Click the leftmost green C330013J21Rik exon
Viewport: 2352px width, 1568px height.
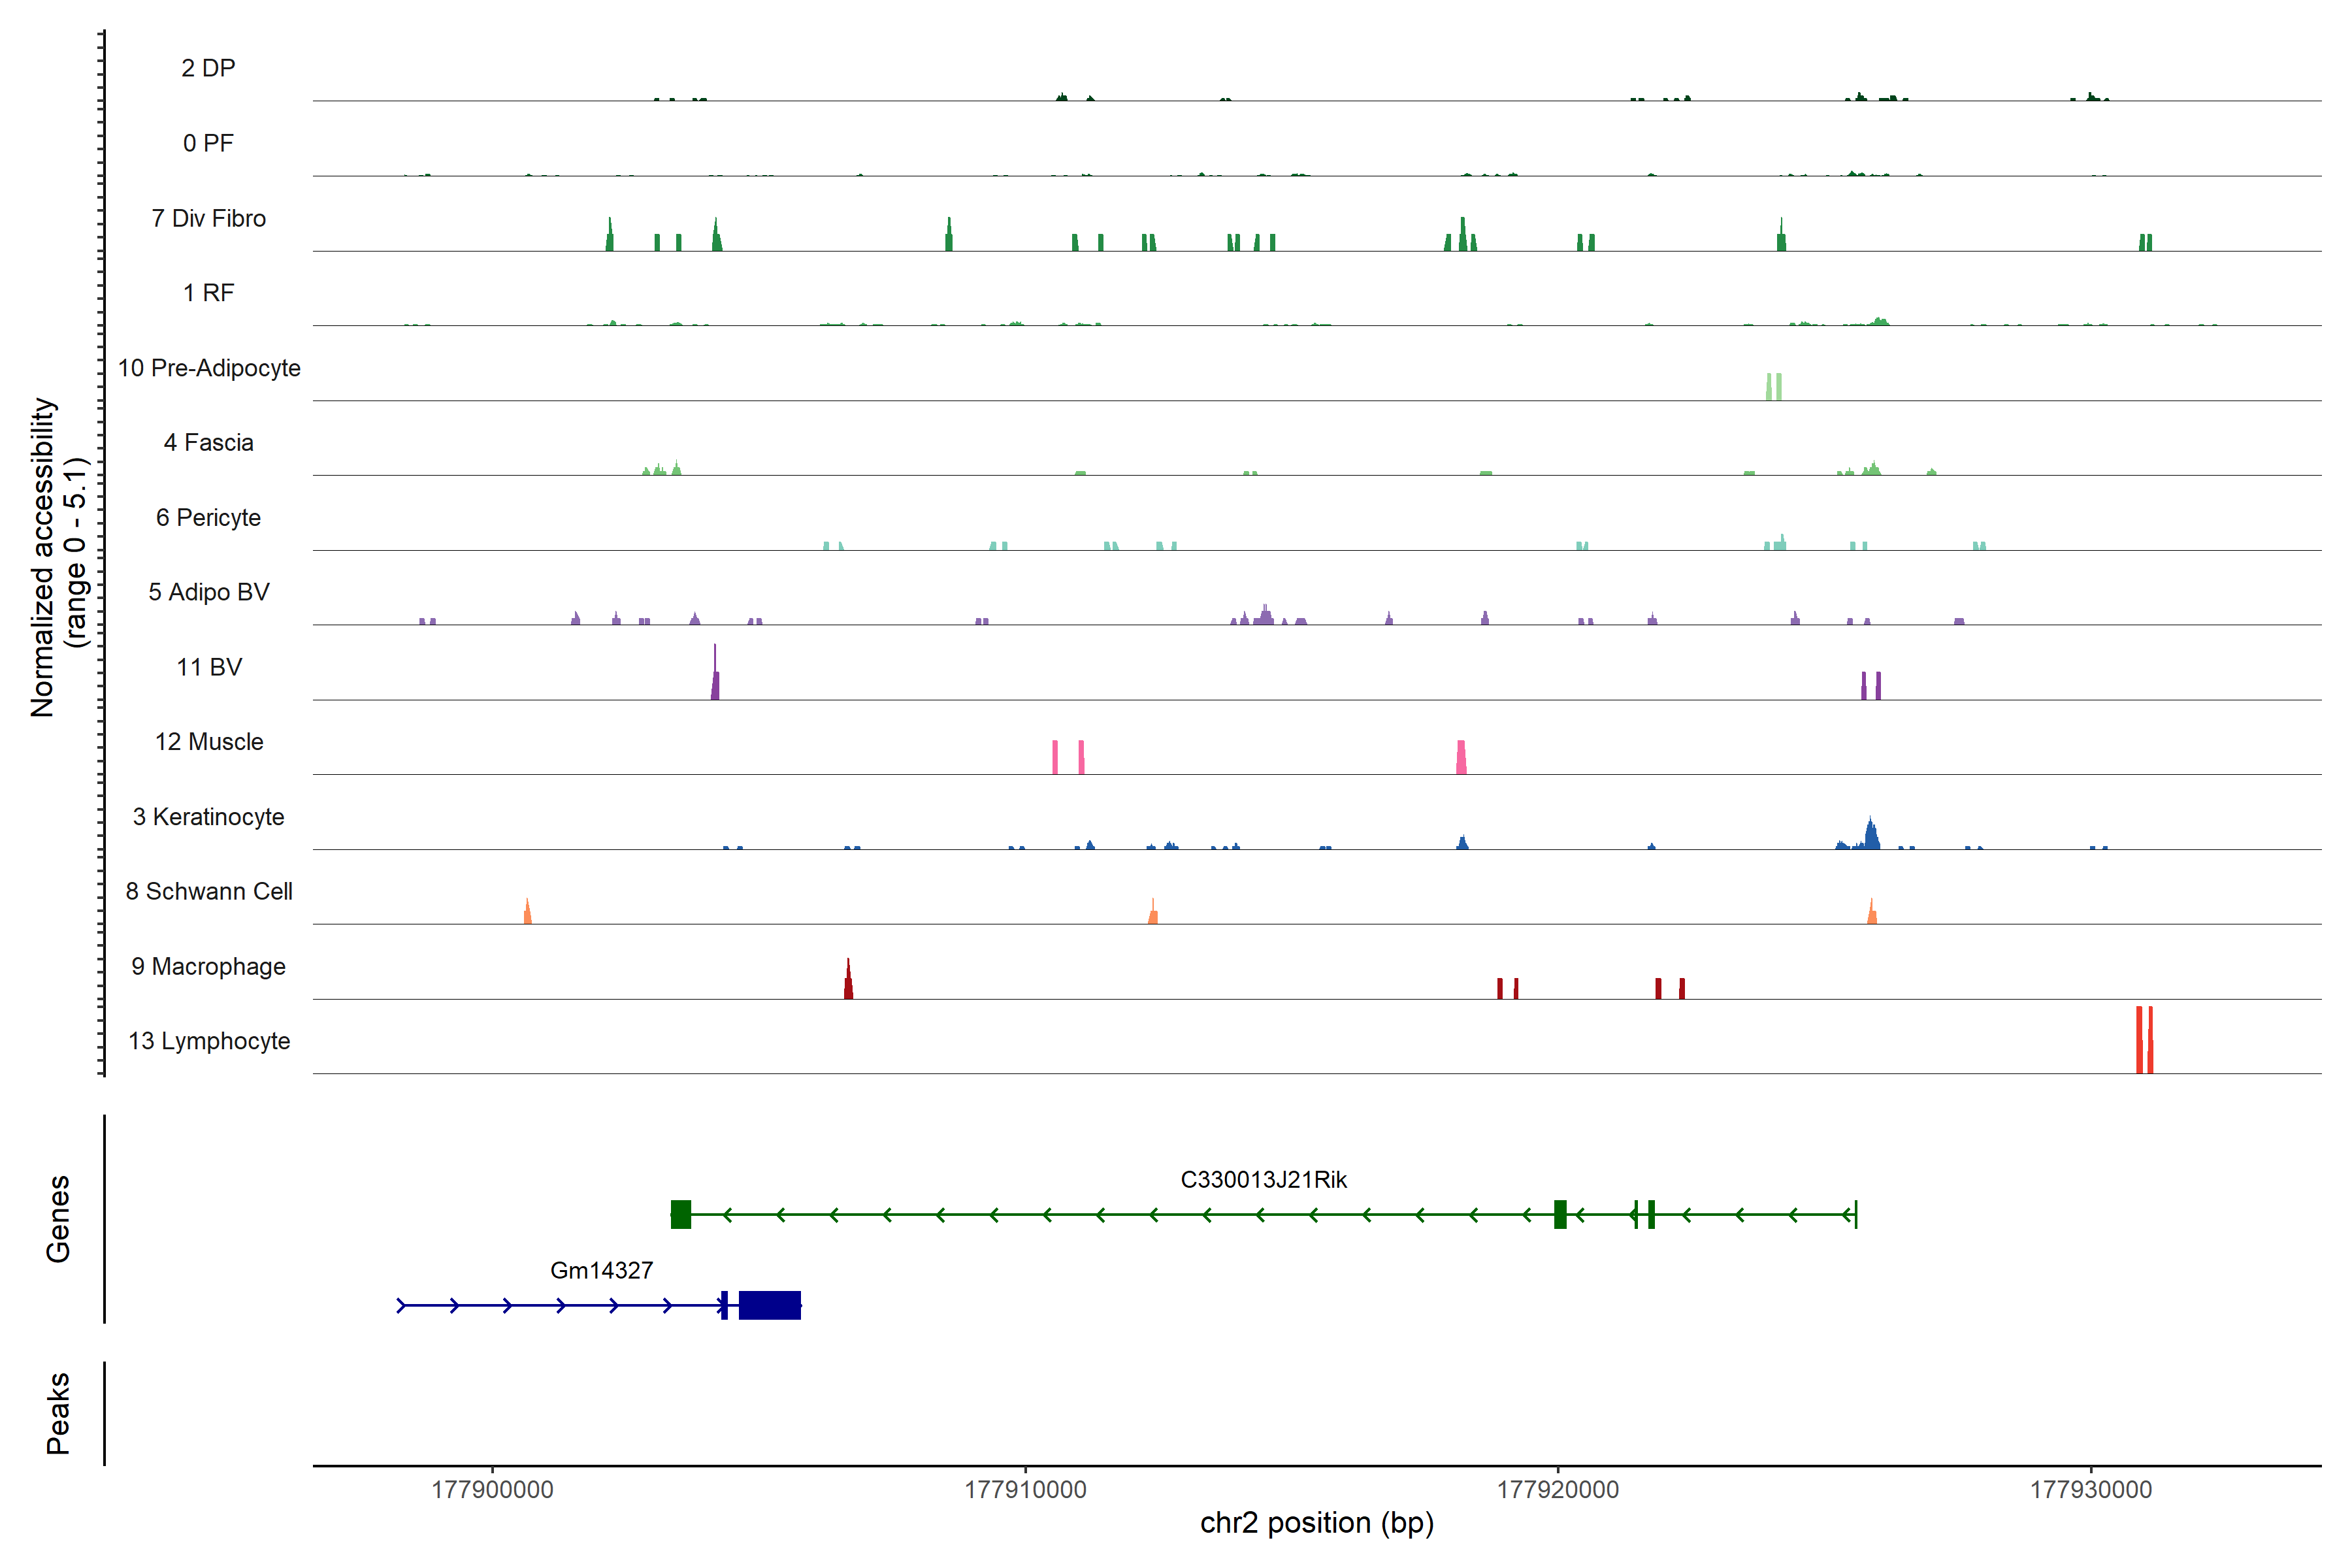pos(681,1214)
